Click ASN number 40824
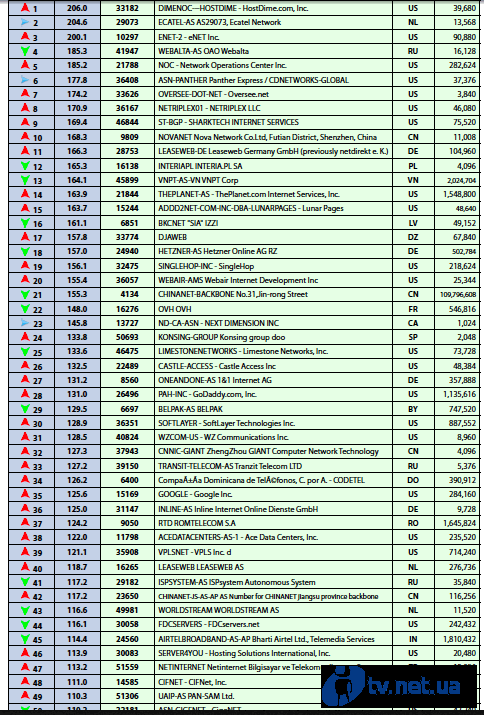This screenshot has height=715, width=484. point(127,437)
